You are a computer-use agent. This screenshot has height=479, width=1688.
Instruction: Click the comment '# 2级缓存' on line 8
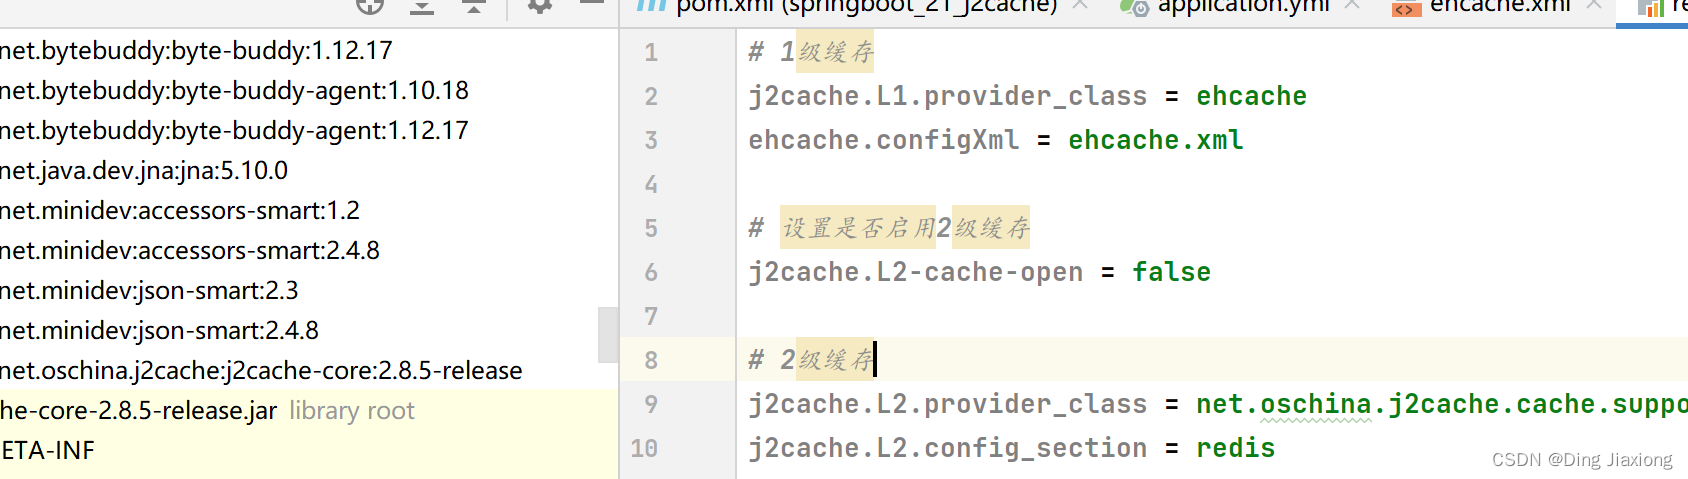point(811,360)
